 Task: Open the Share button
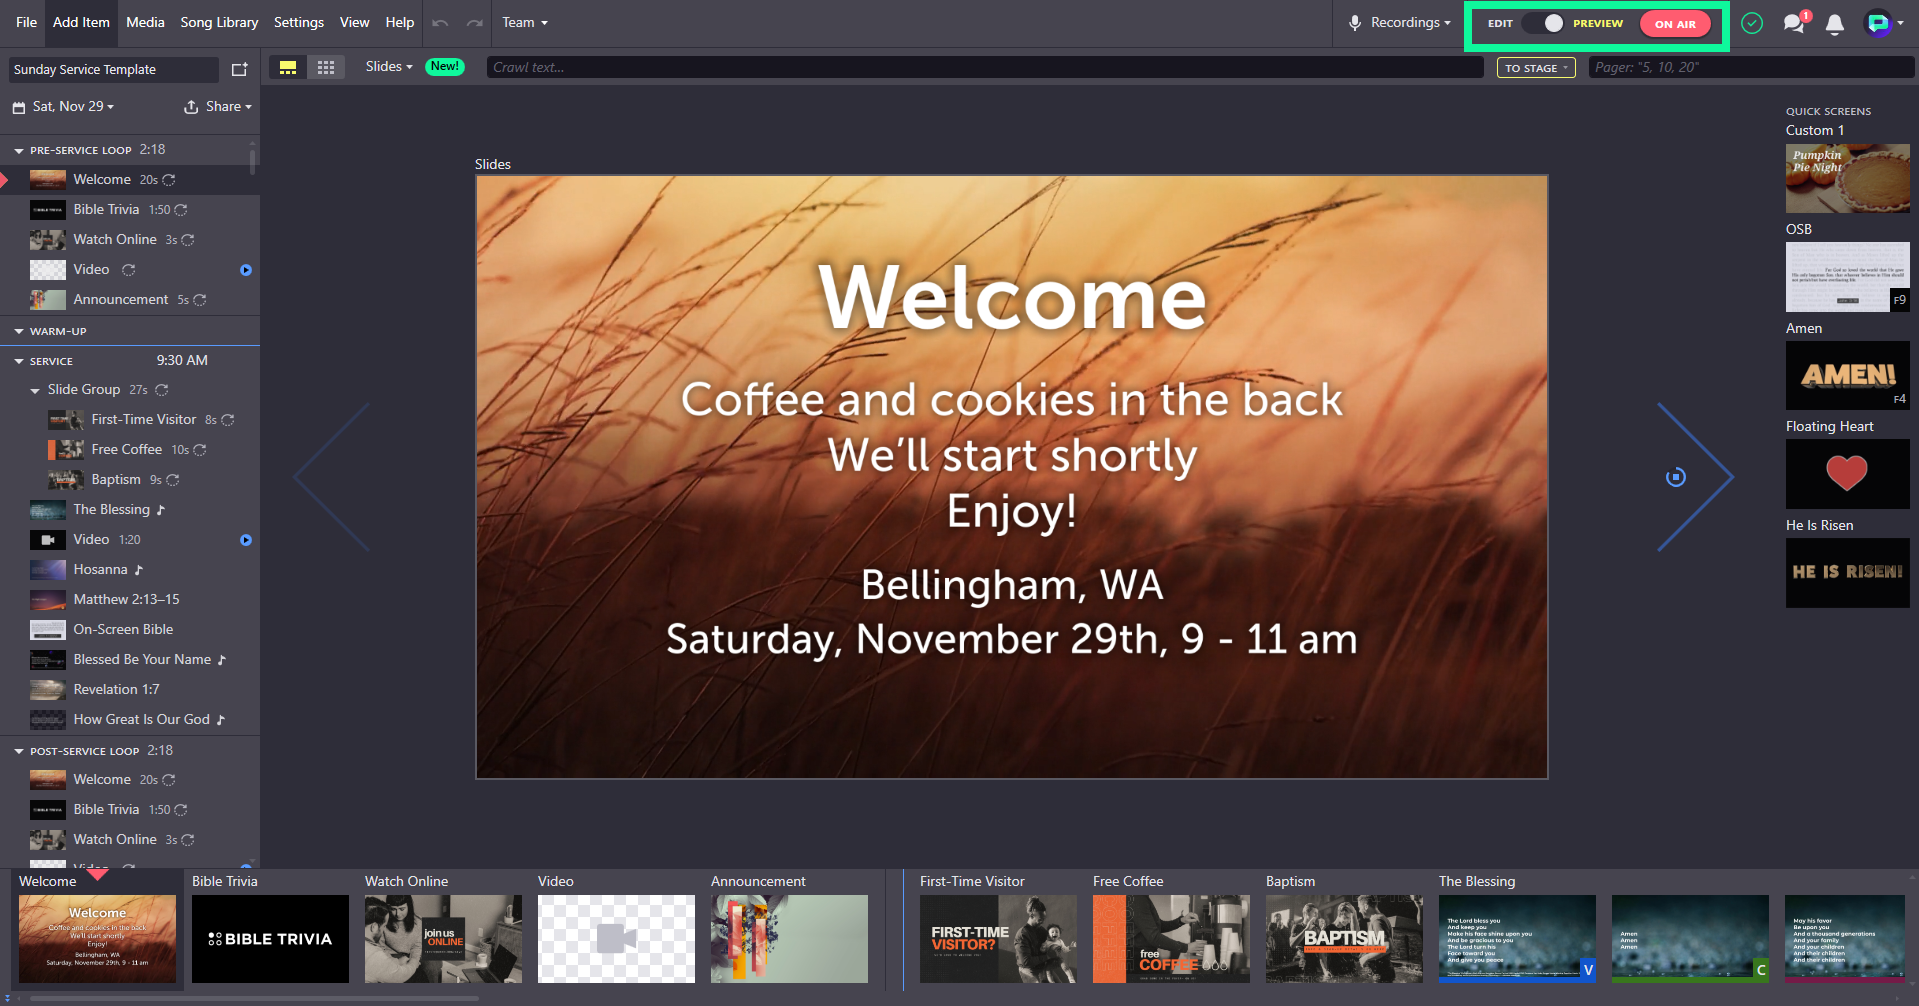point(218,107)
